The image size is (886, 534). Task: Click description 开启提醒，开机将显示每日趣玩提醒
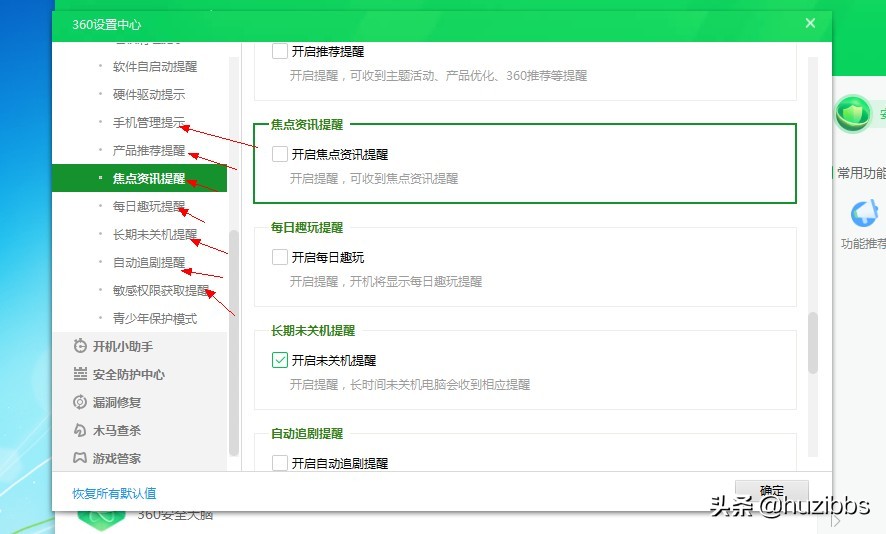386,281
